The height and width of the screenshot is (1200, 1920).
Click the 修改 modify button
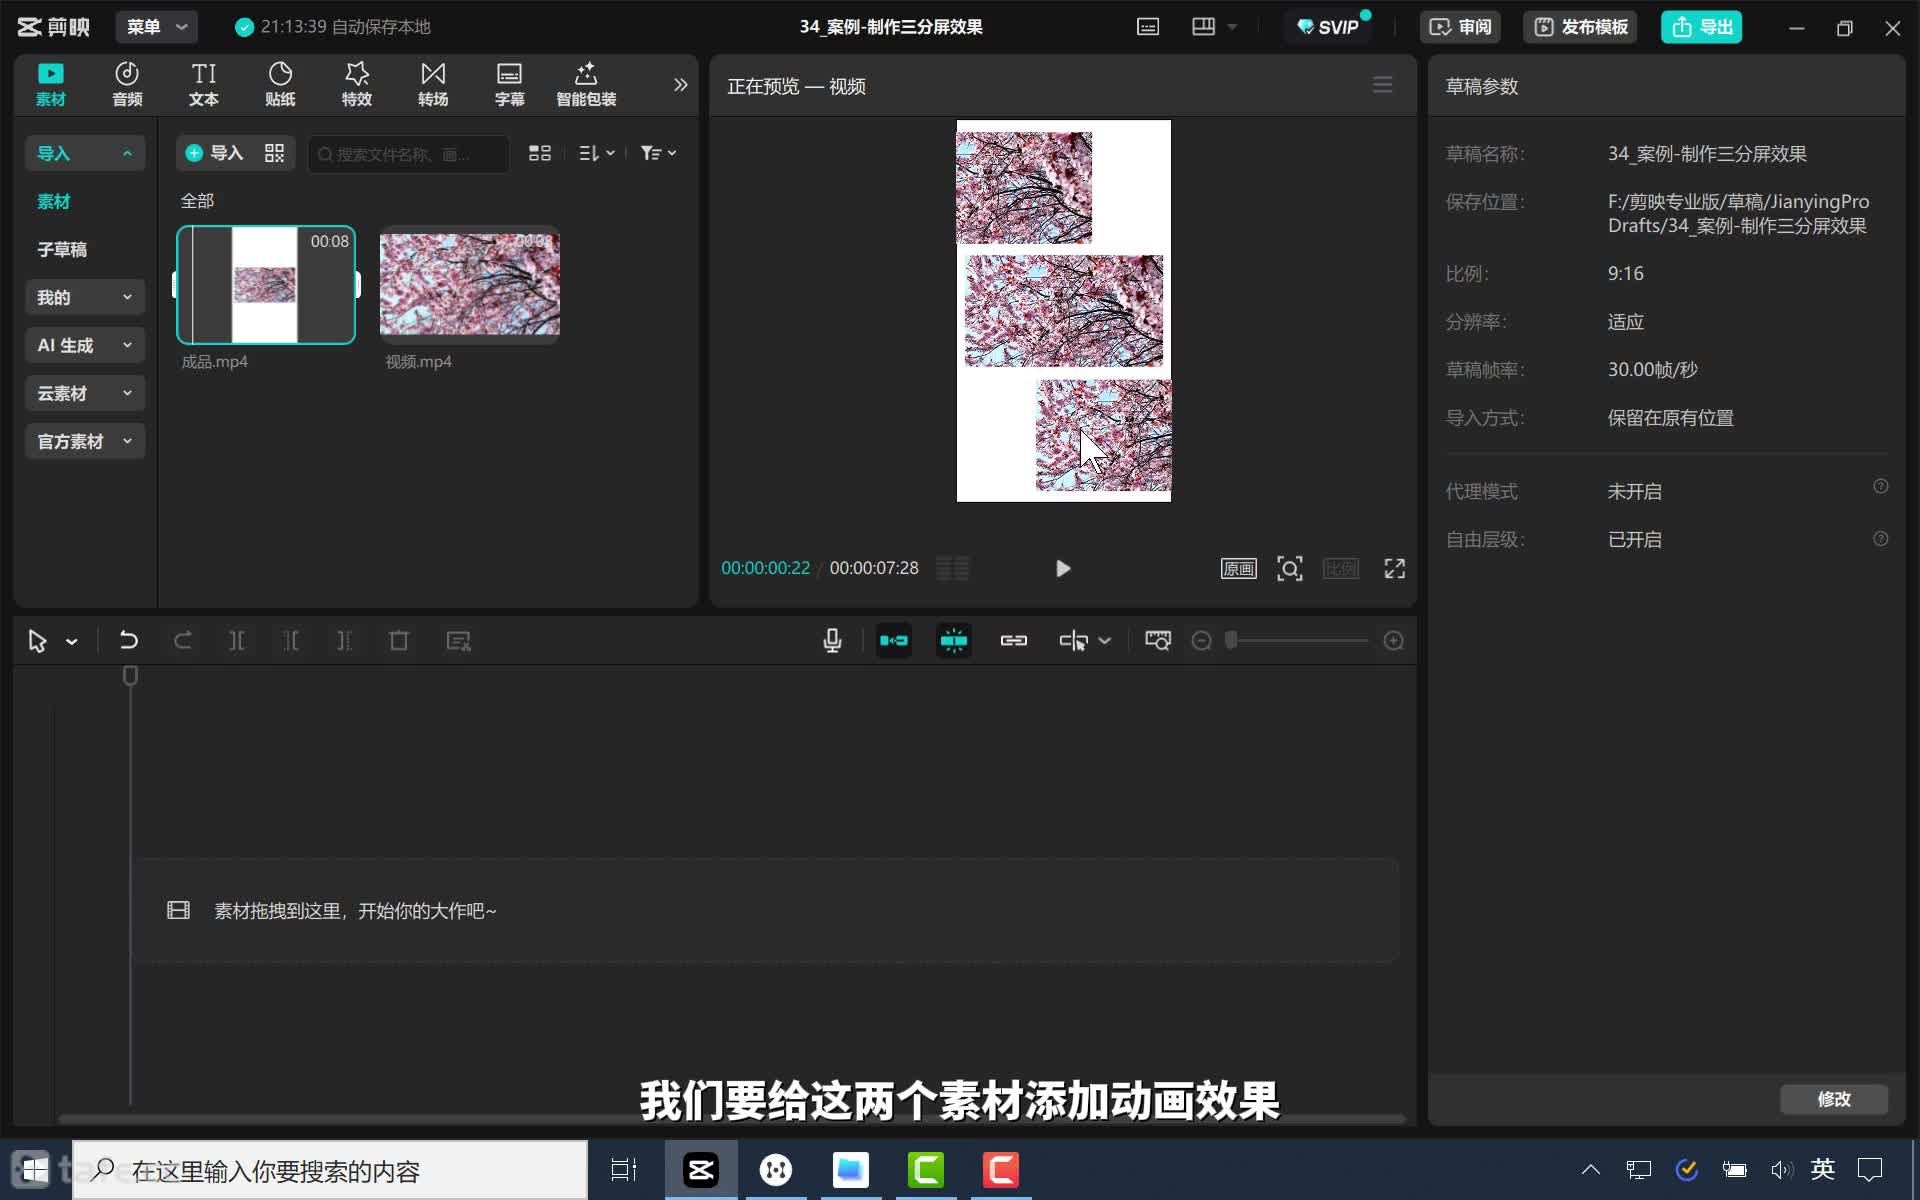tap(1834, 1099)
